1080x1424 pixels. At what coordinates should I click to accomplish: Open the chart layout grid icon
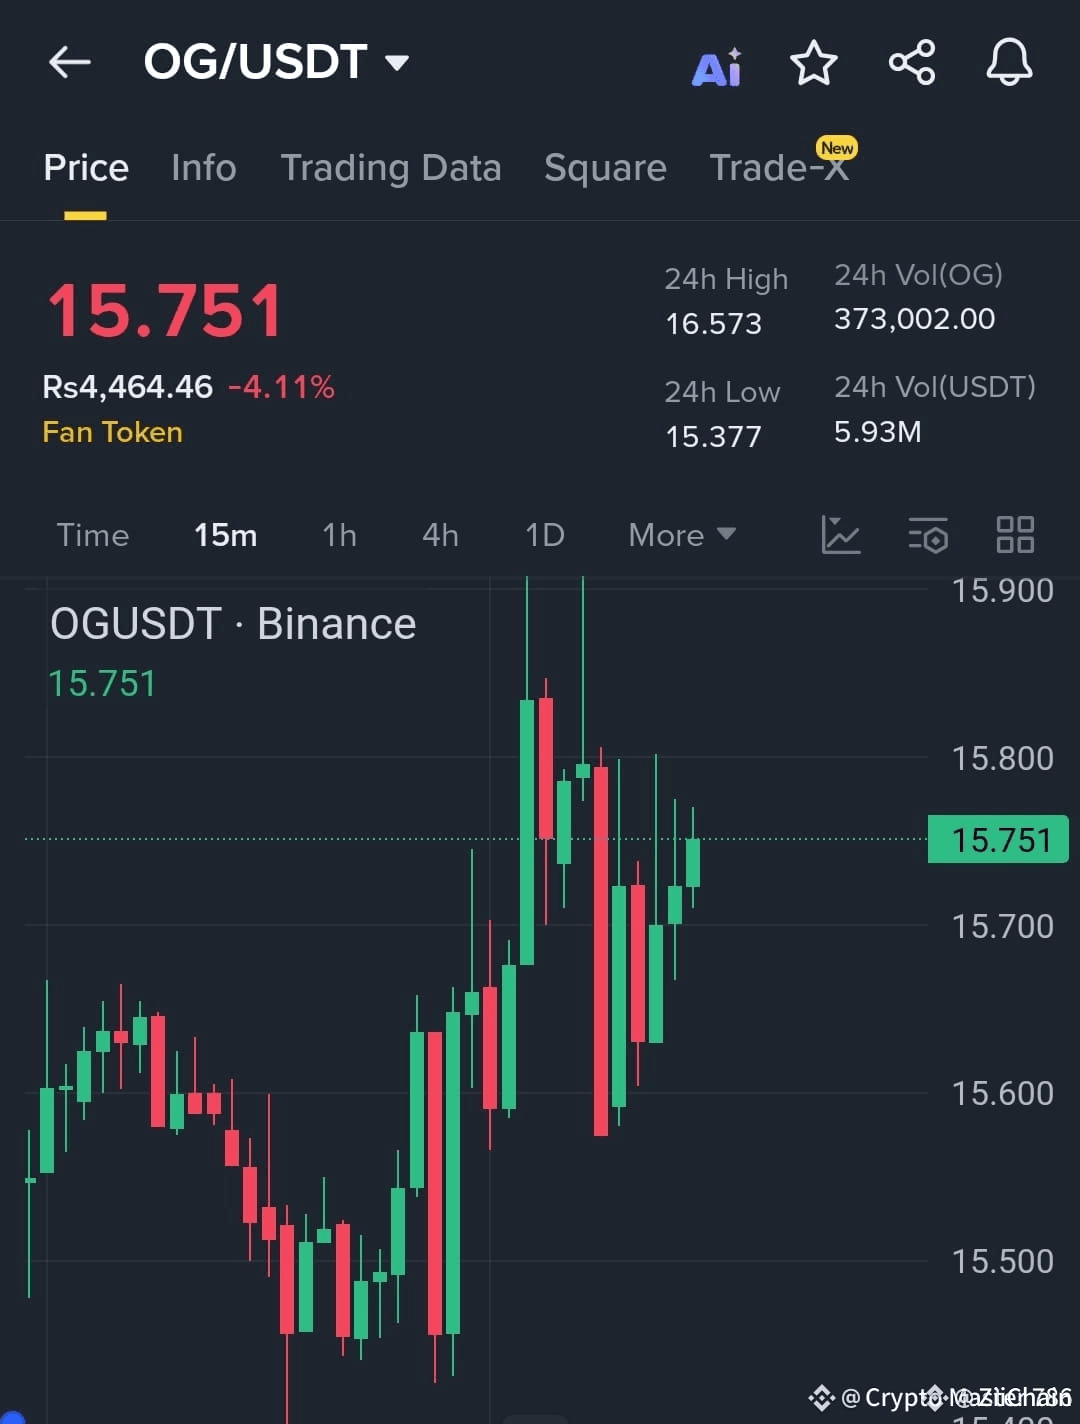pos(1015,534)
